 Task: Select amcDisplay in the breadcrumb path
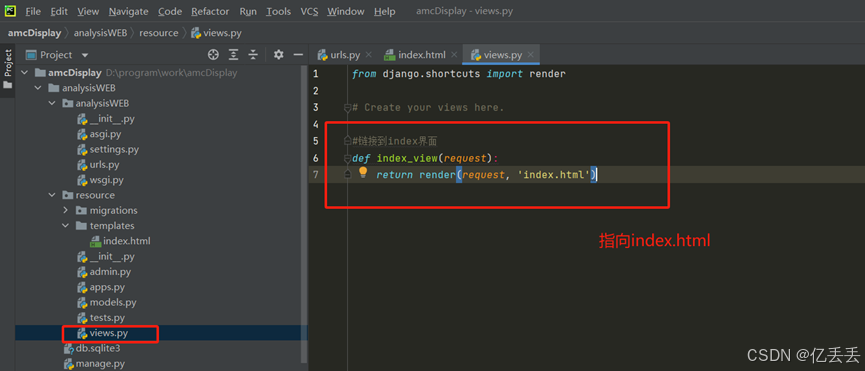[34, 33]
